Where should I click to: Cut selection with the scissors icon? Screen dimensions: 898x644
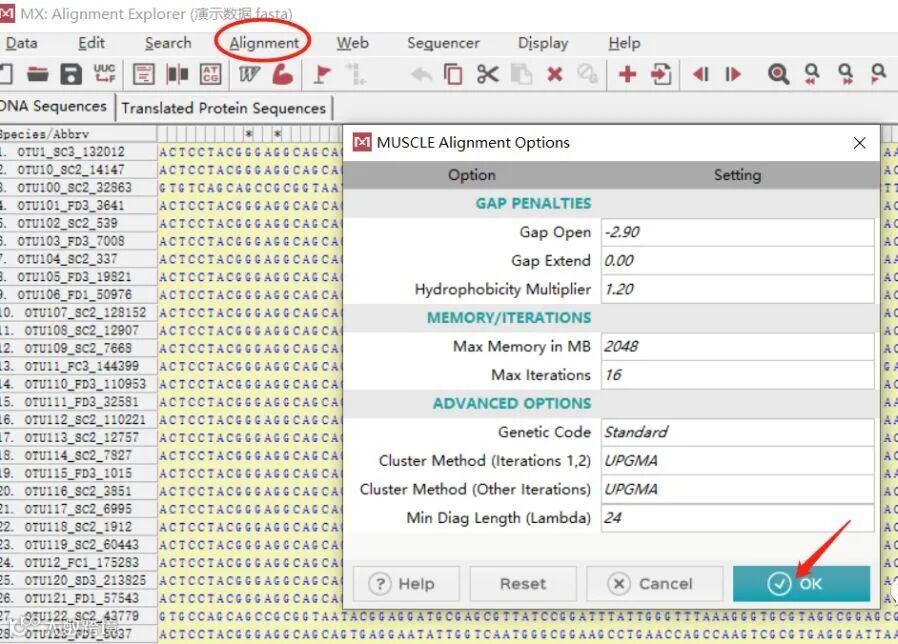(487, 74)
